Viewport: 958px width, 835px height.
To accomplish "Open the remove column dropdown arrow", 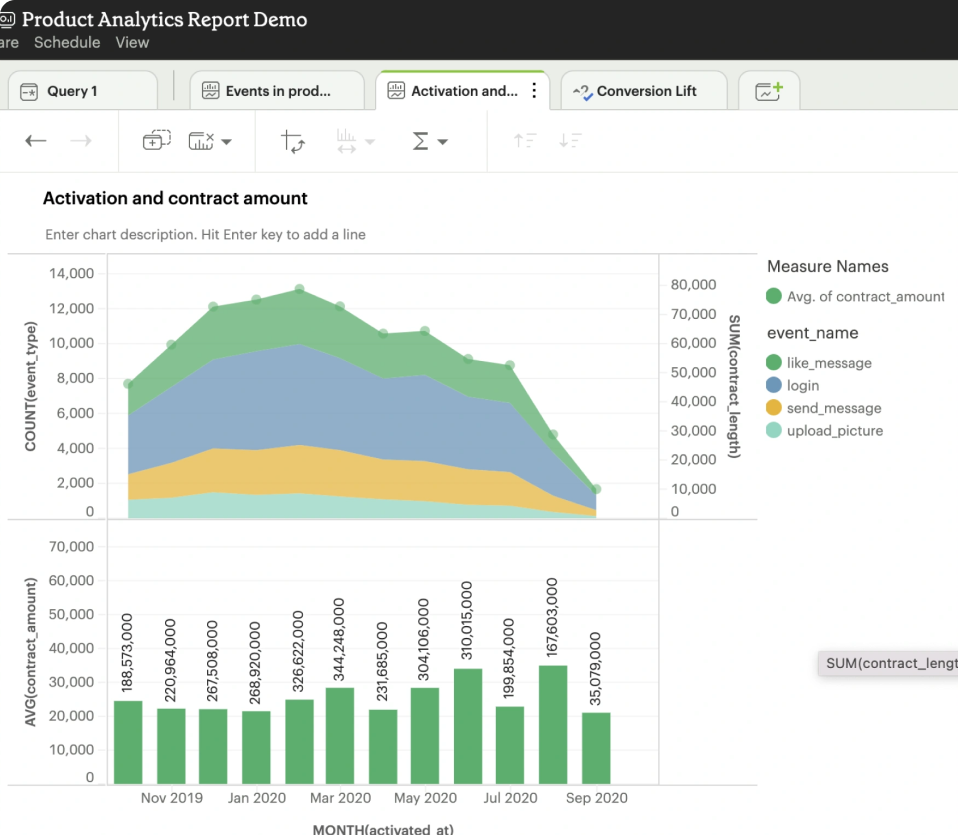I will point(226,140).
